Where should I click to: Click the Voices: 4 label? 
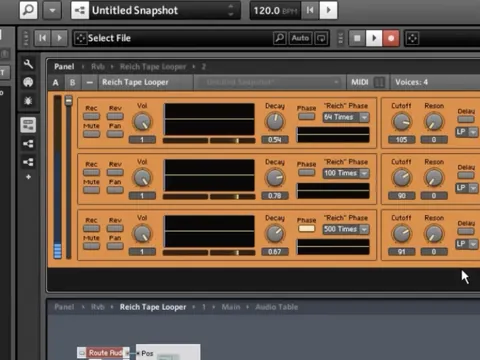pyautogui.click(x=411, y=82)
